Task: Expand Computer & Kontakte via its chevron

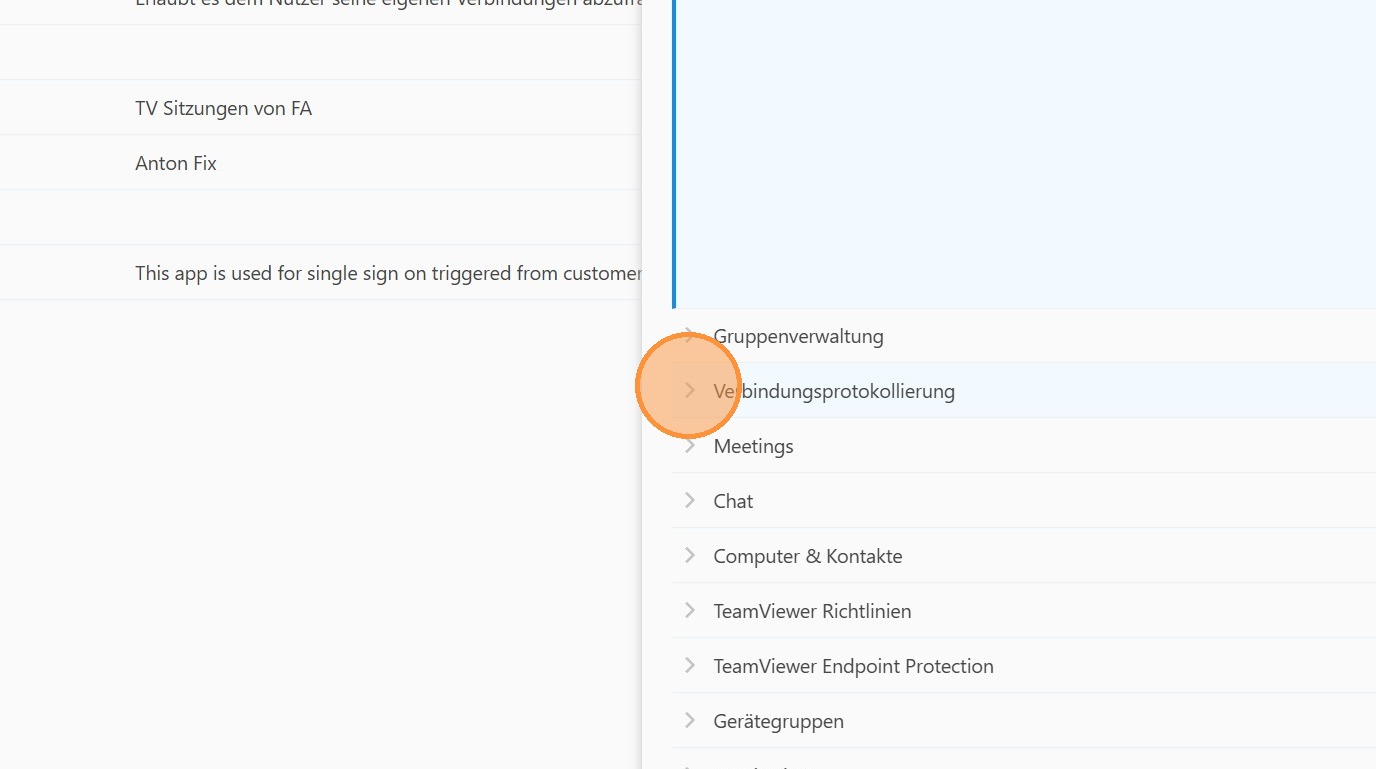Action: (689, 556)
